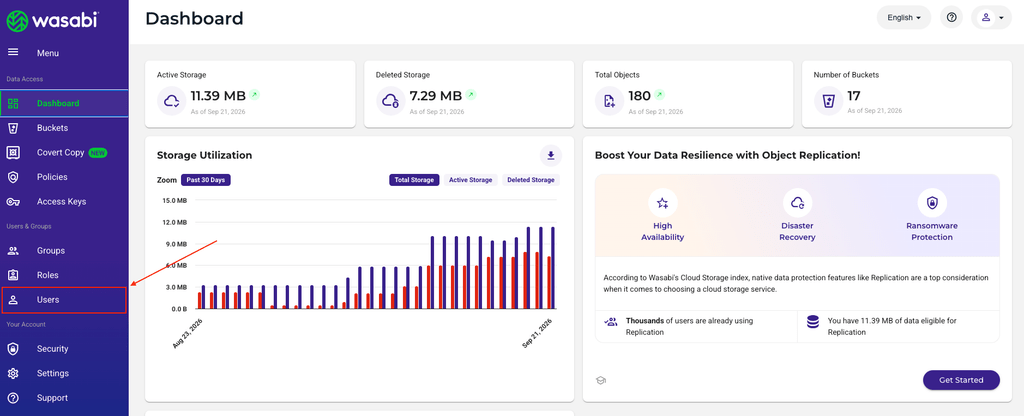Click the Active Storage cloud icon
1024x416 pixels.
tap(172, 101)
